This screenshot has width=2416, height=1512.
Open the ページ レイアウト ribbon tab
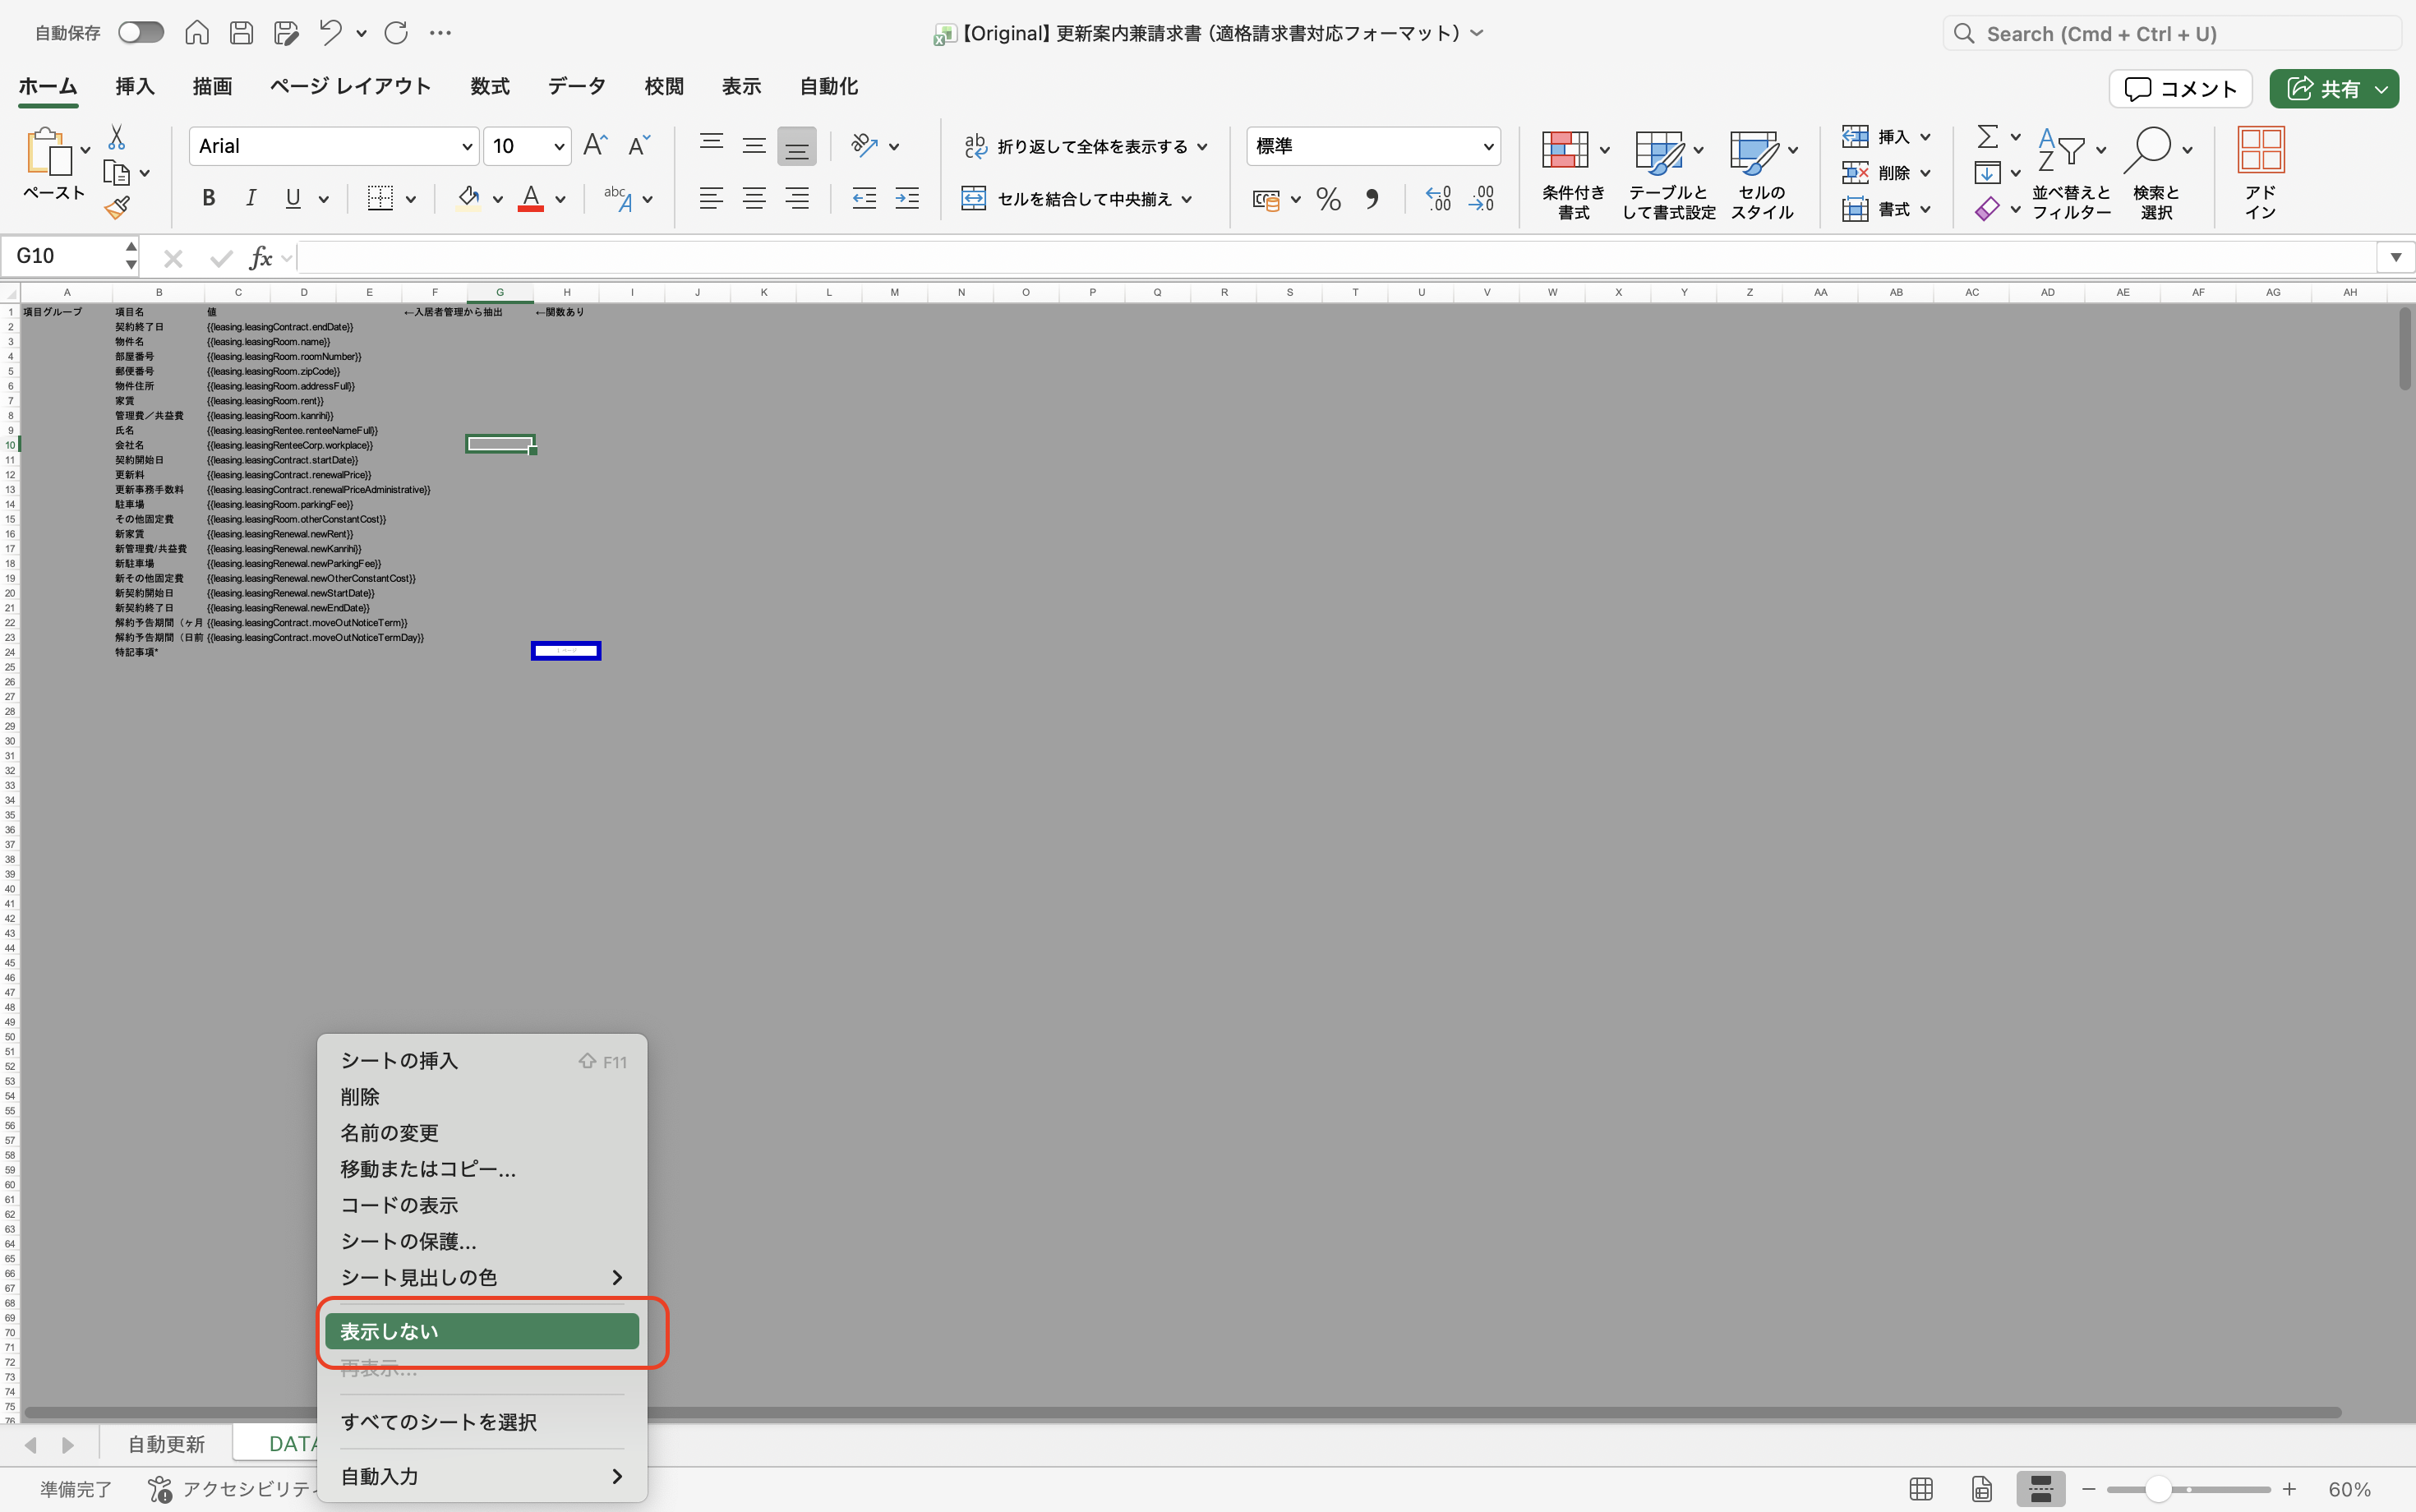point(350,87)
